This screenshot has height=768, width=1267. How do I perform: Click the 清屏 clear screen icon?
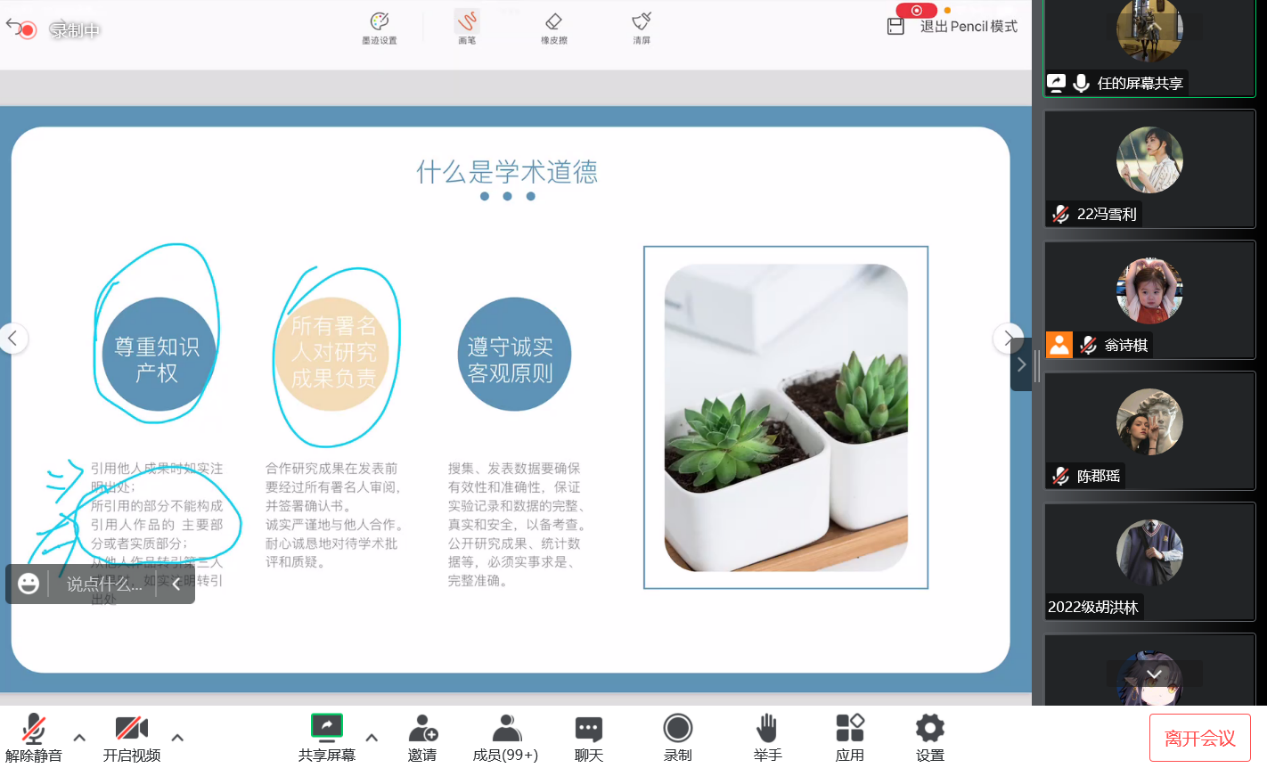click(x=641, y=27)
